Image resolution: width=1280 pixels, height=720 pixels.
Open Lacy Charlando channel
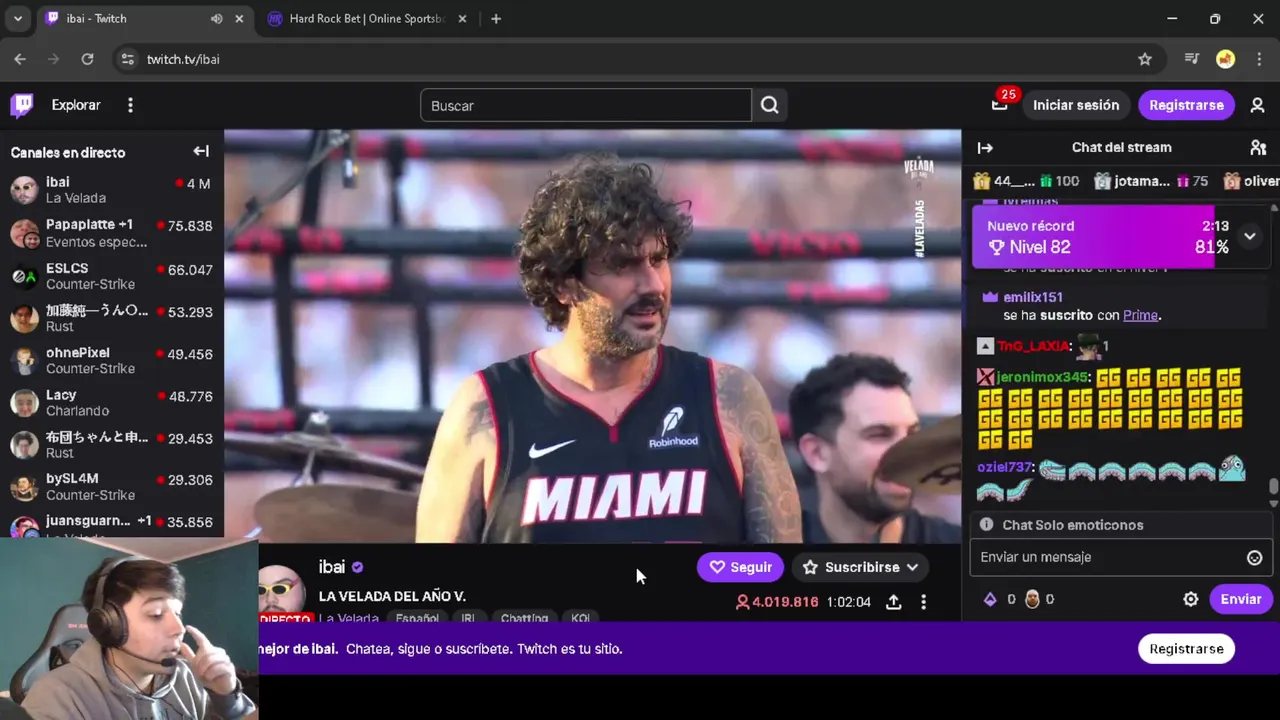tap(111, 403)
